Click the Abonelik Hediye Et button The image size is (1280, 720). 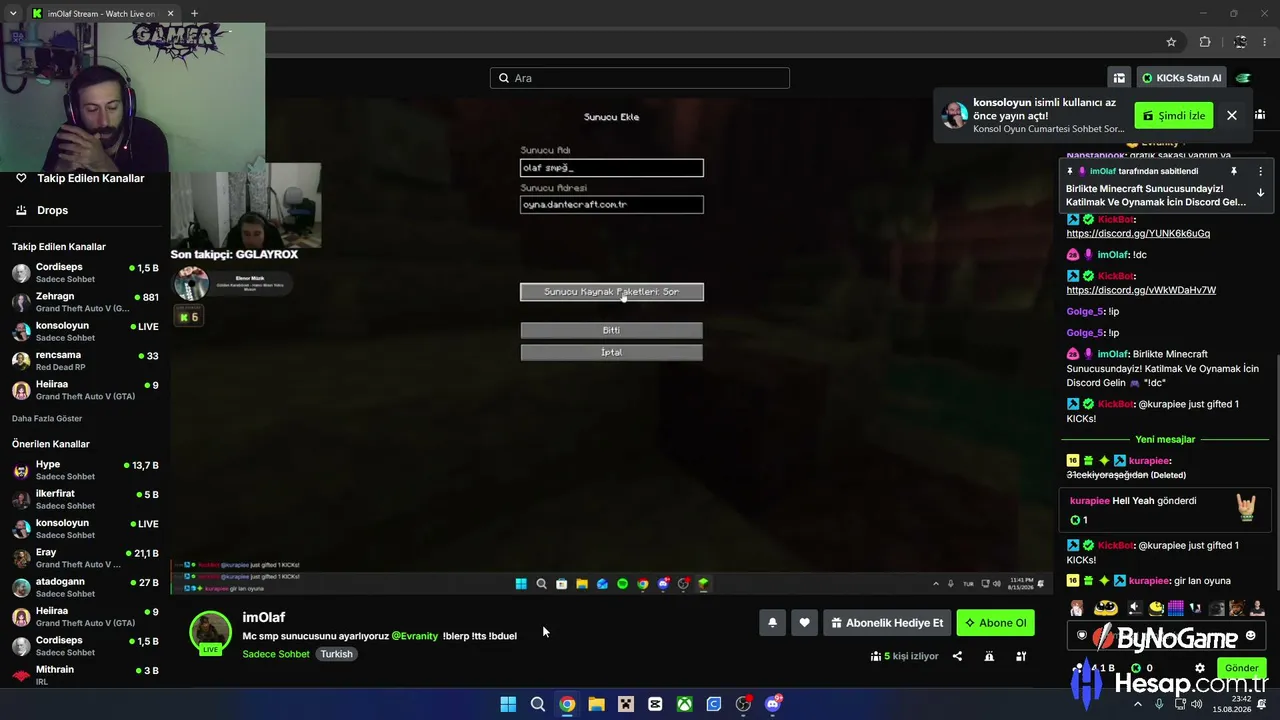point(887,623)
